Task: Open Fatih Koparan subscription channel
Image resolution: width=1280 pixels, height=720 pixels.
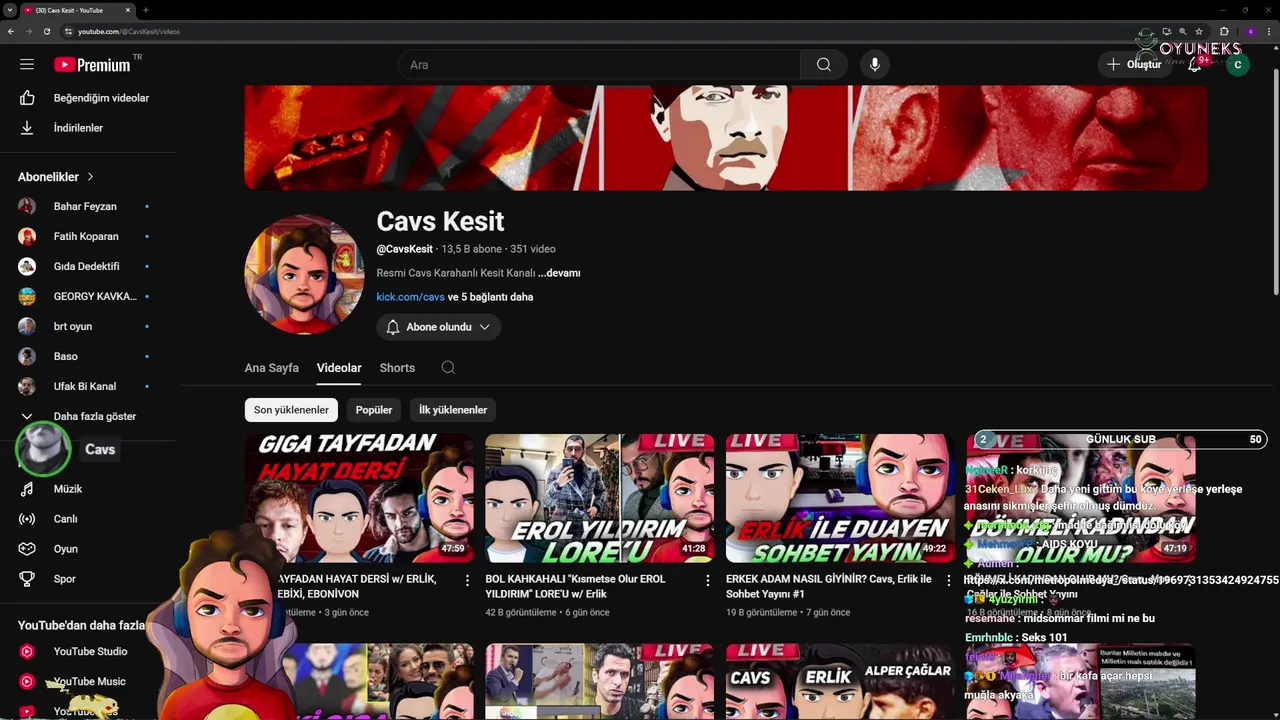Action: (87, 236)
